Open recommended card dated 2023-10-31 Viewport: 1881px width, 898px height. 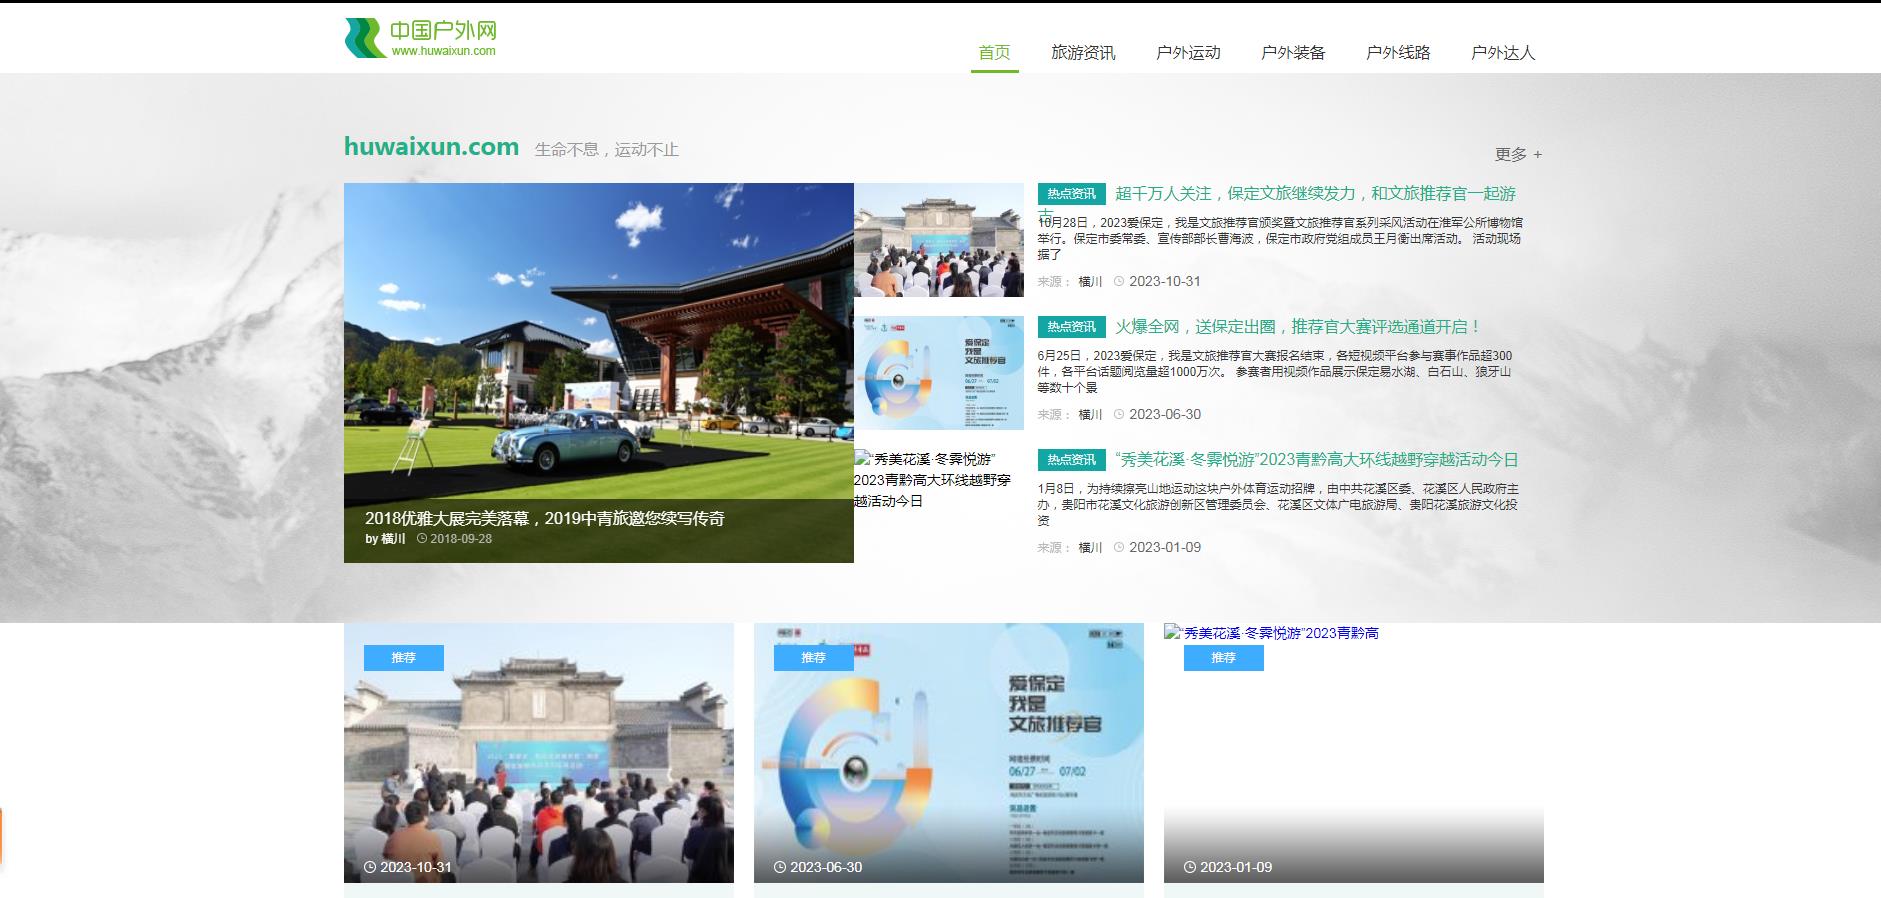tap(539, 753)
